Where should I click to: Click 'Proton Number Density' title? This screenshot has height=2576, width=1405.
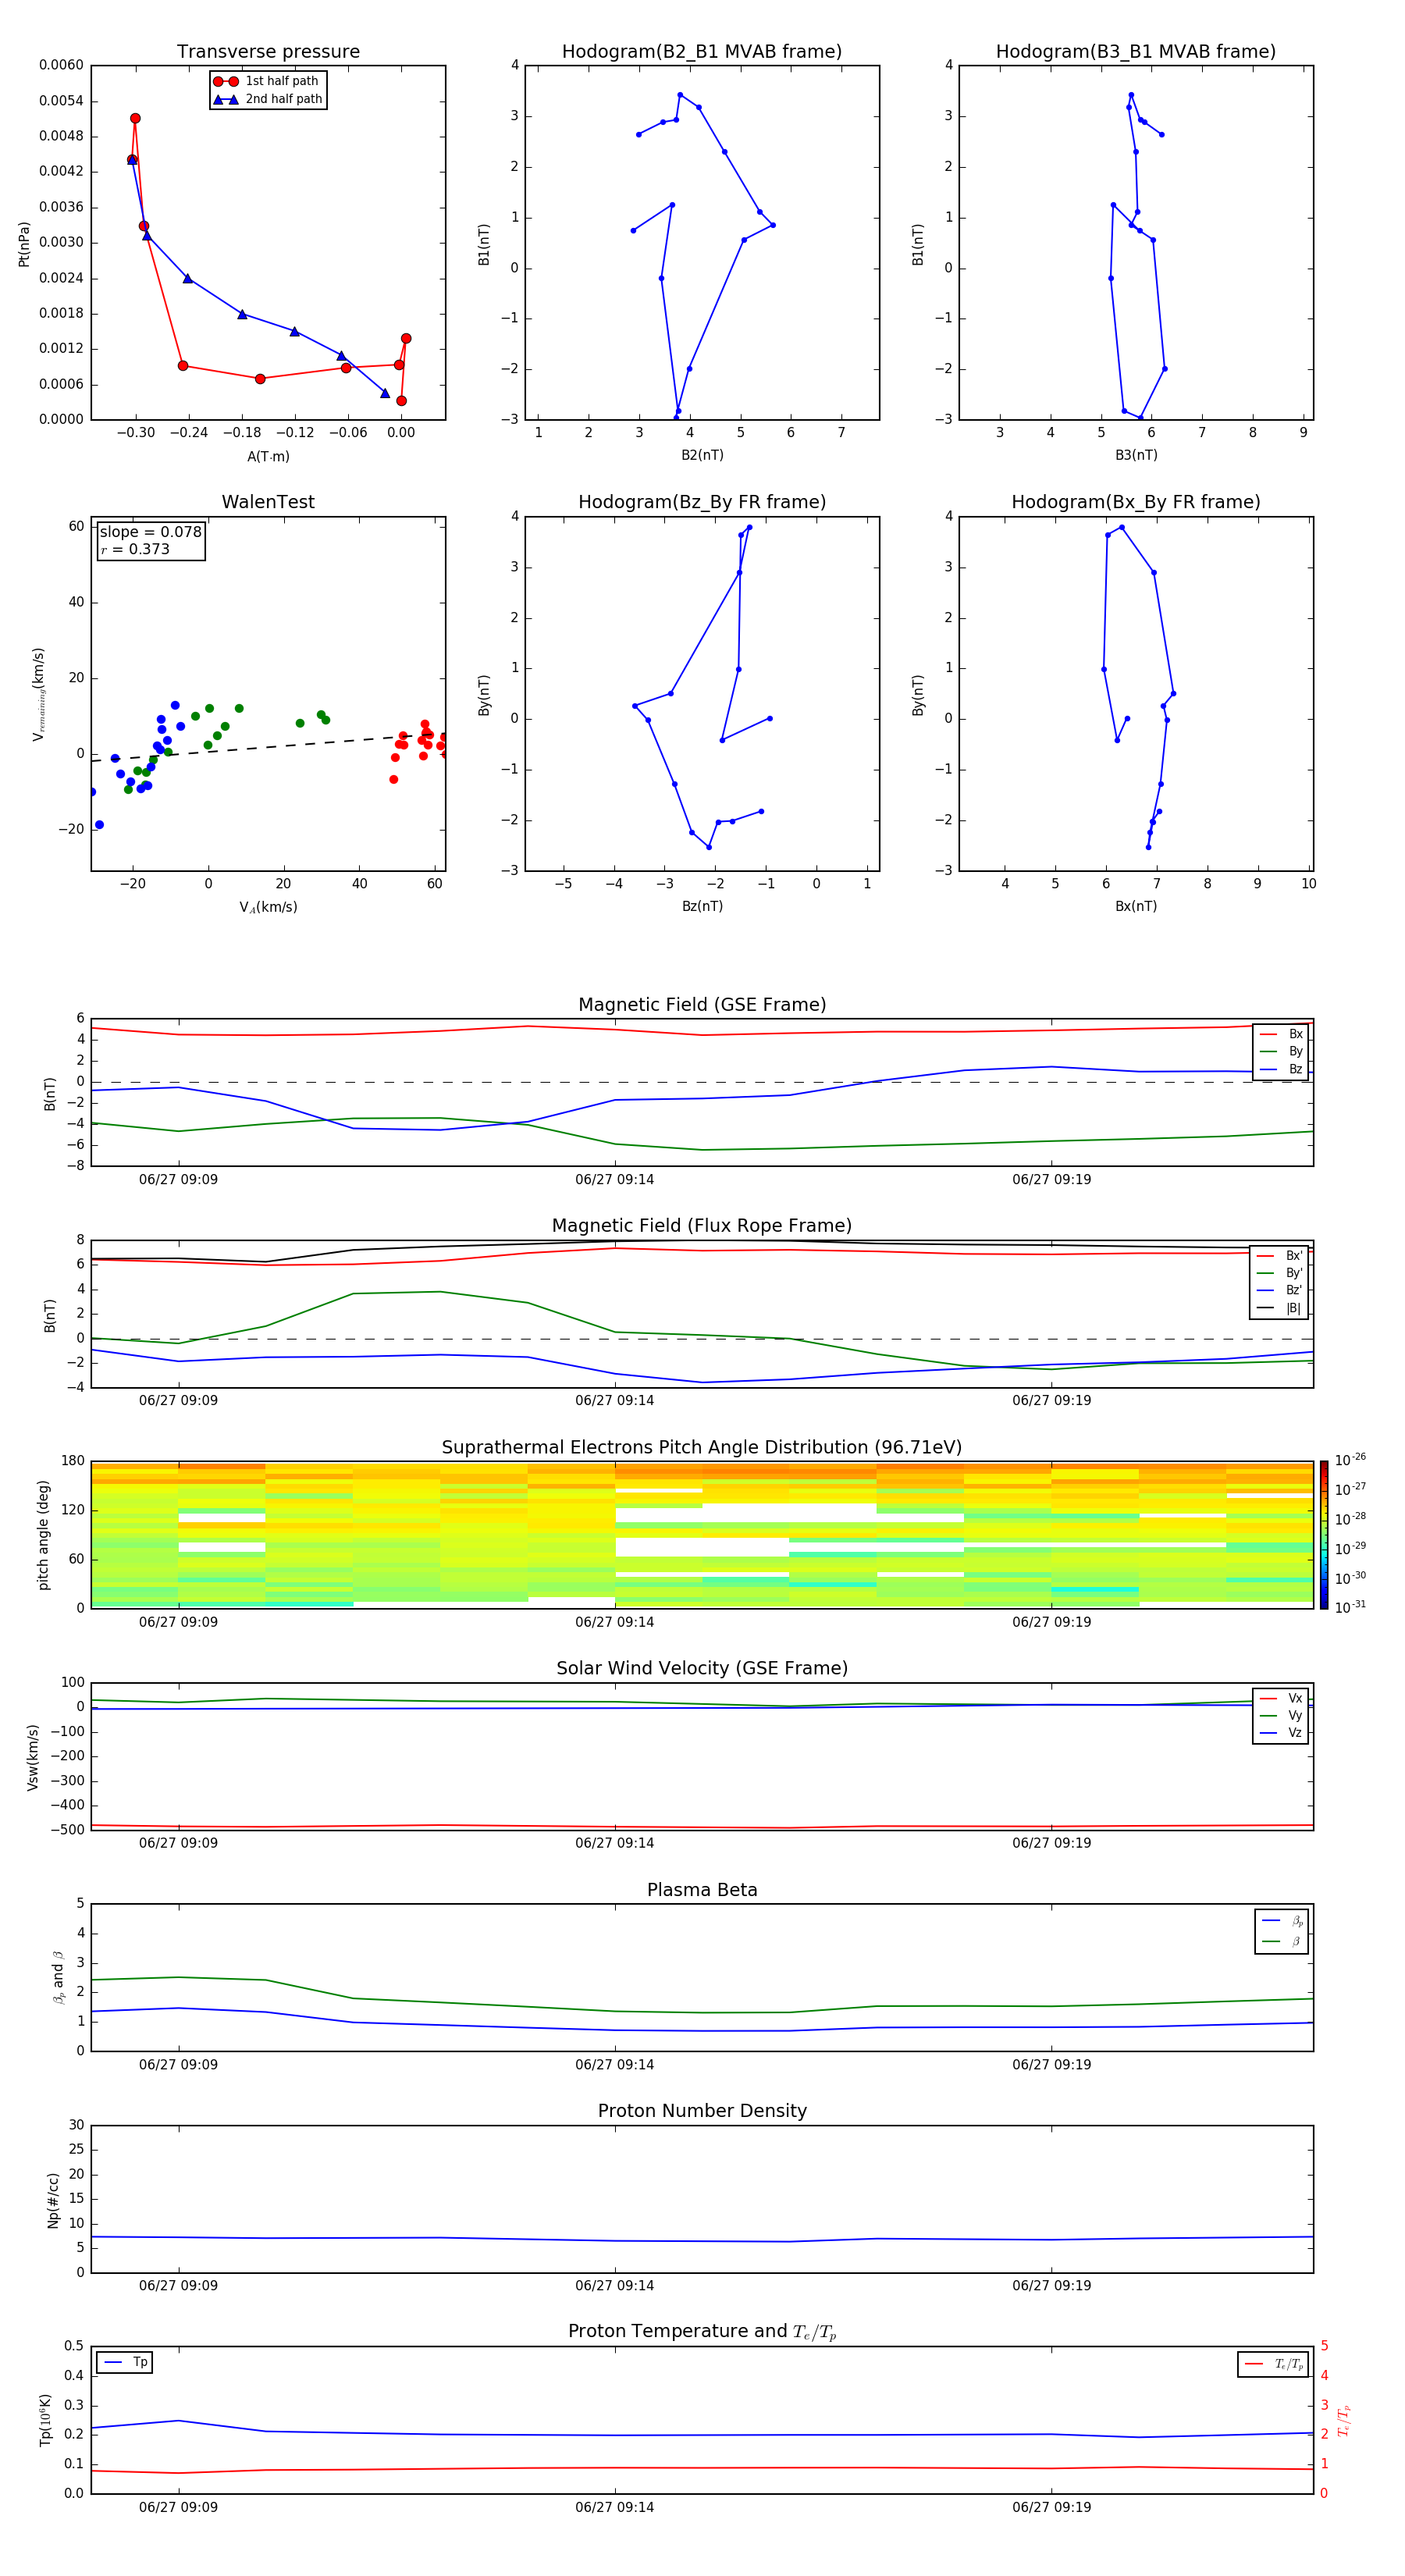(x=702, y=2111)
